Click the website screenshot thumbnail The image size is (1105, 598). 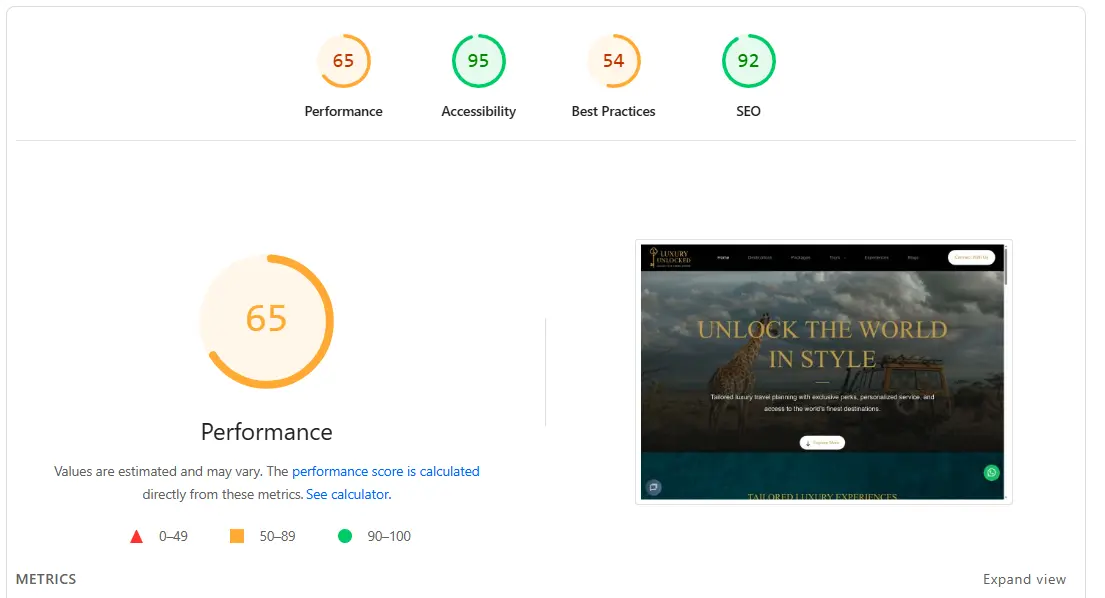pos(823,372)
